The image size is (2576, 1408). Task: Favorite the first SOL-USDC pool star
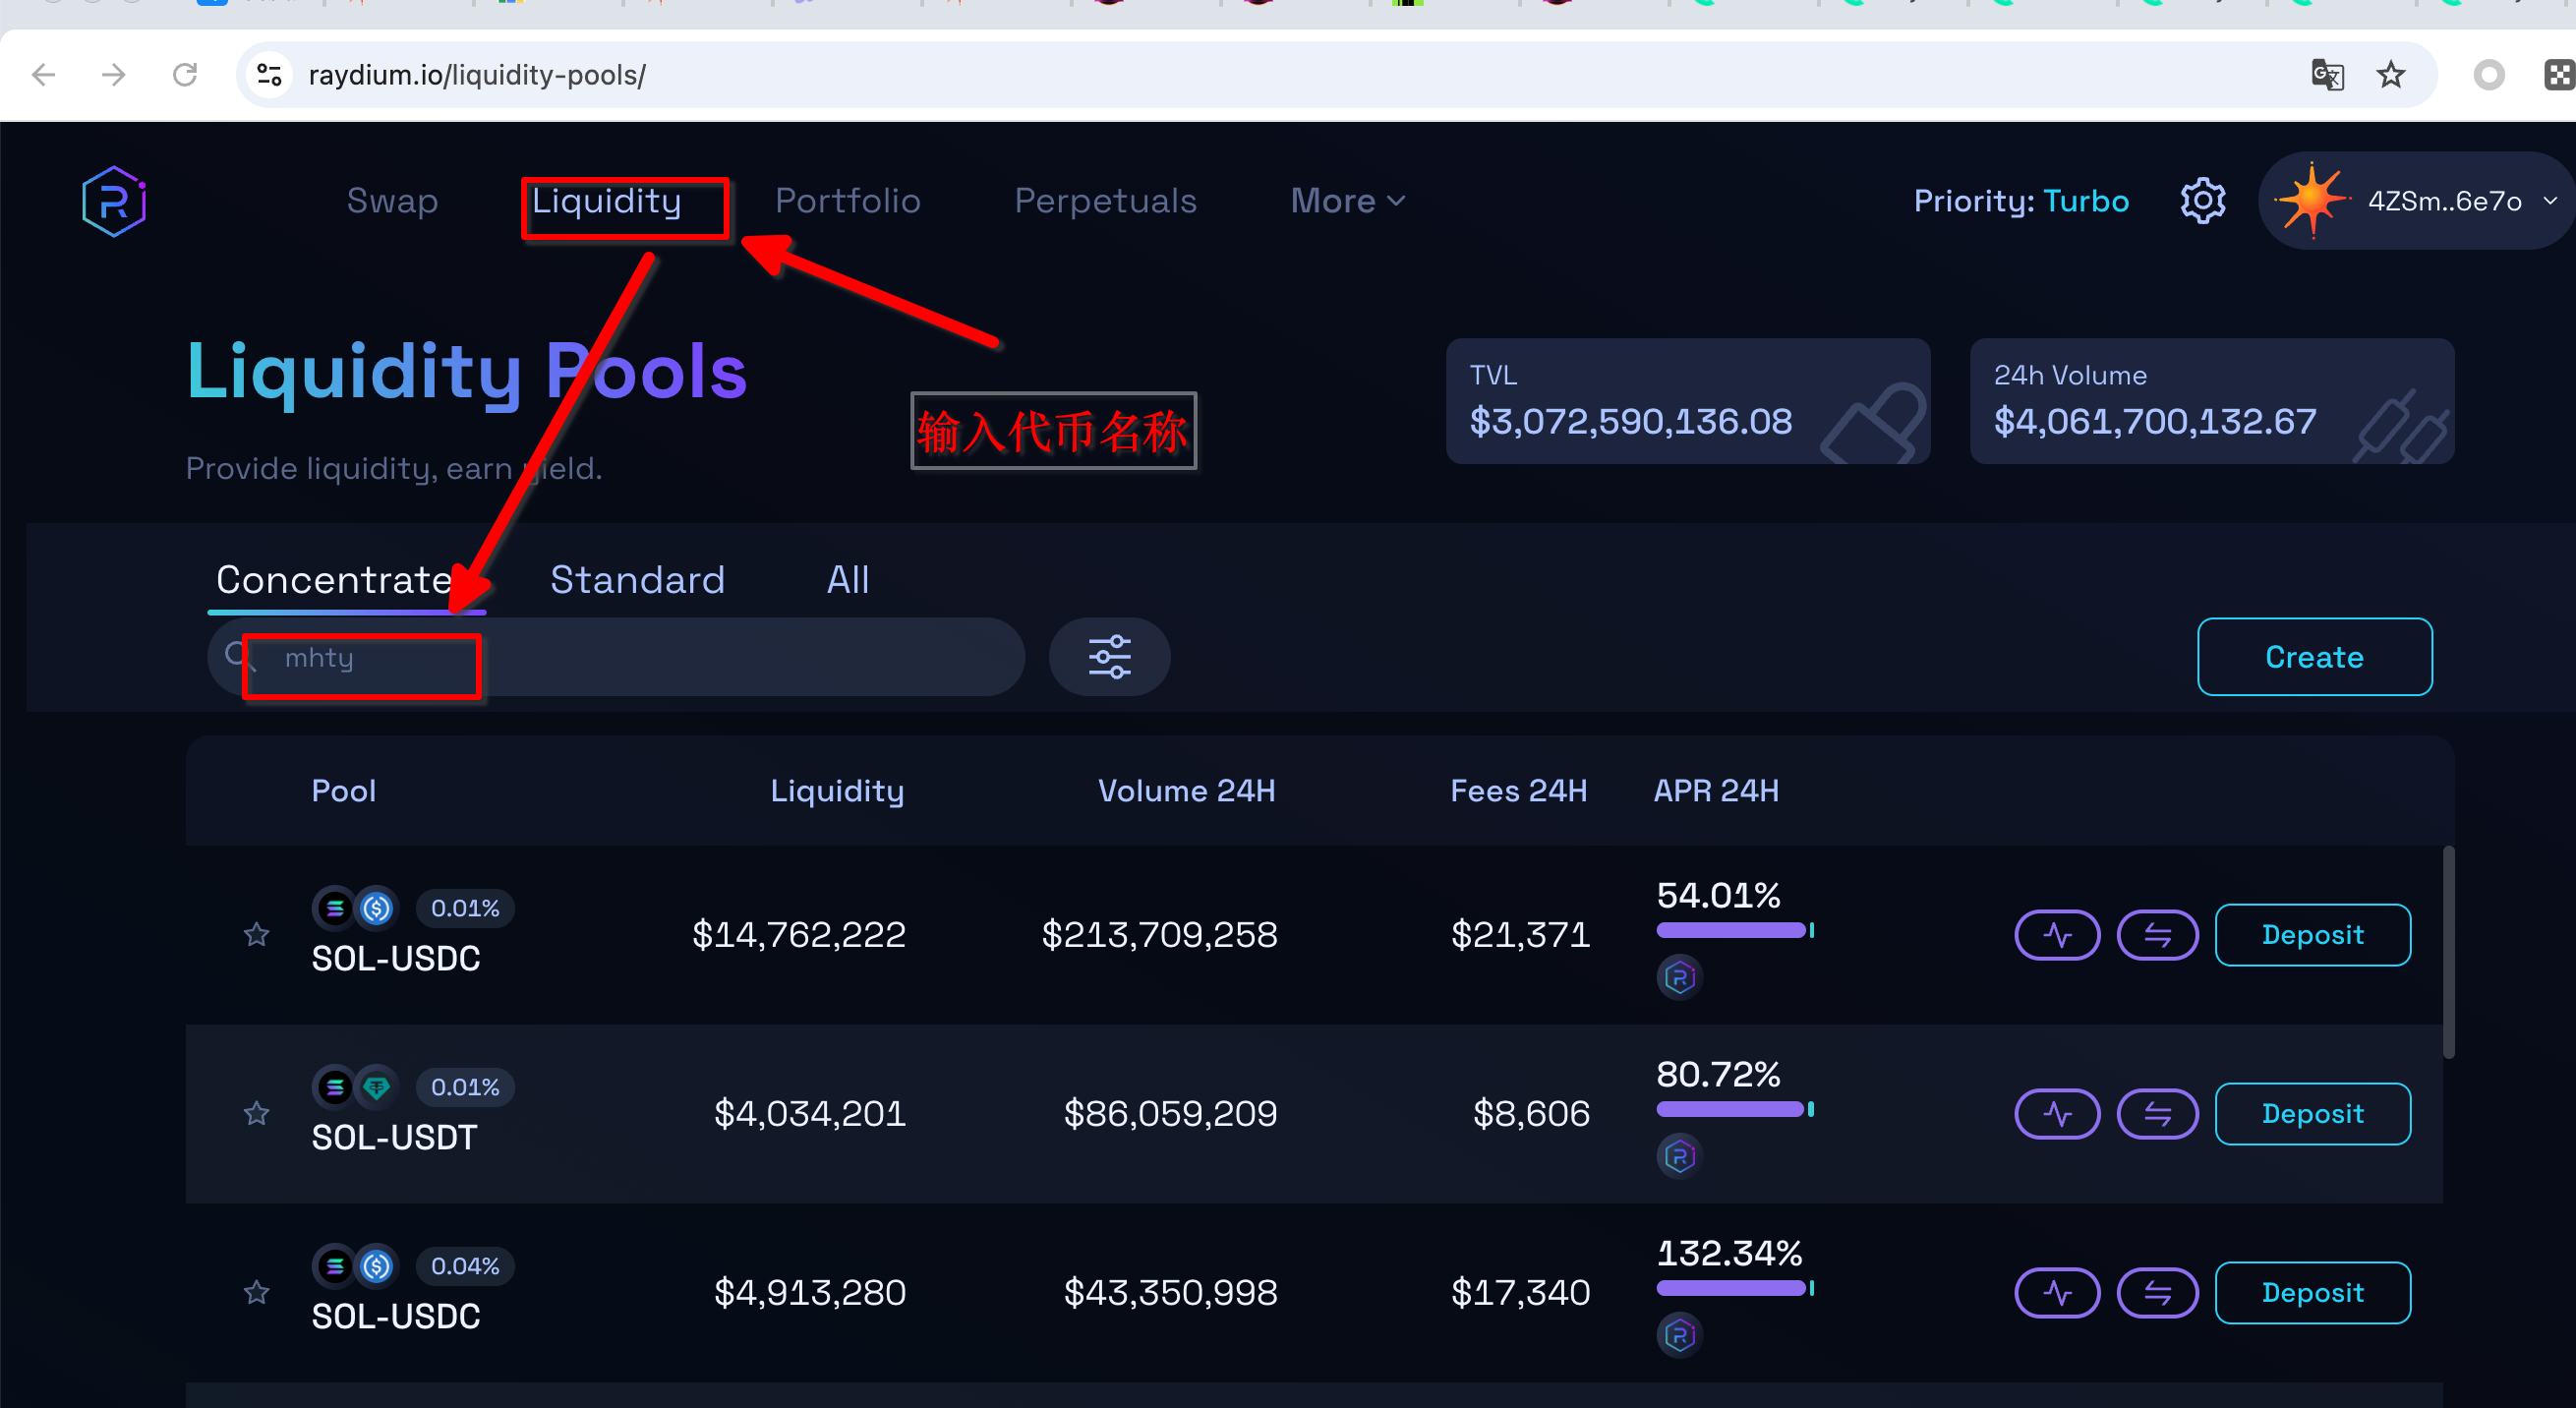(257, 935)
